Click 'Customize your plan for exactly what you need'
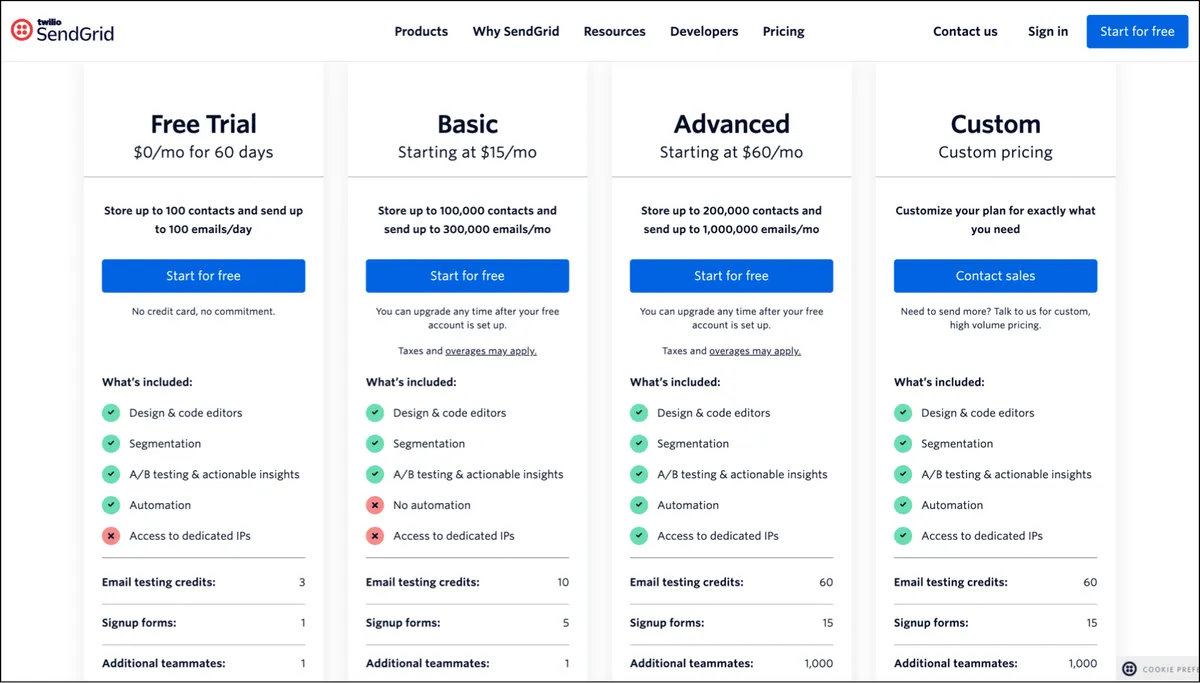The width and height of the screenshot is (1200, 683). tap(995, 220)
